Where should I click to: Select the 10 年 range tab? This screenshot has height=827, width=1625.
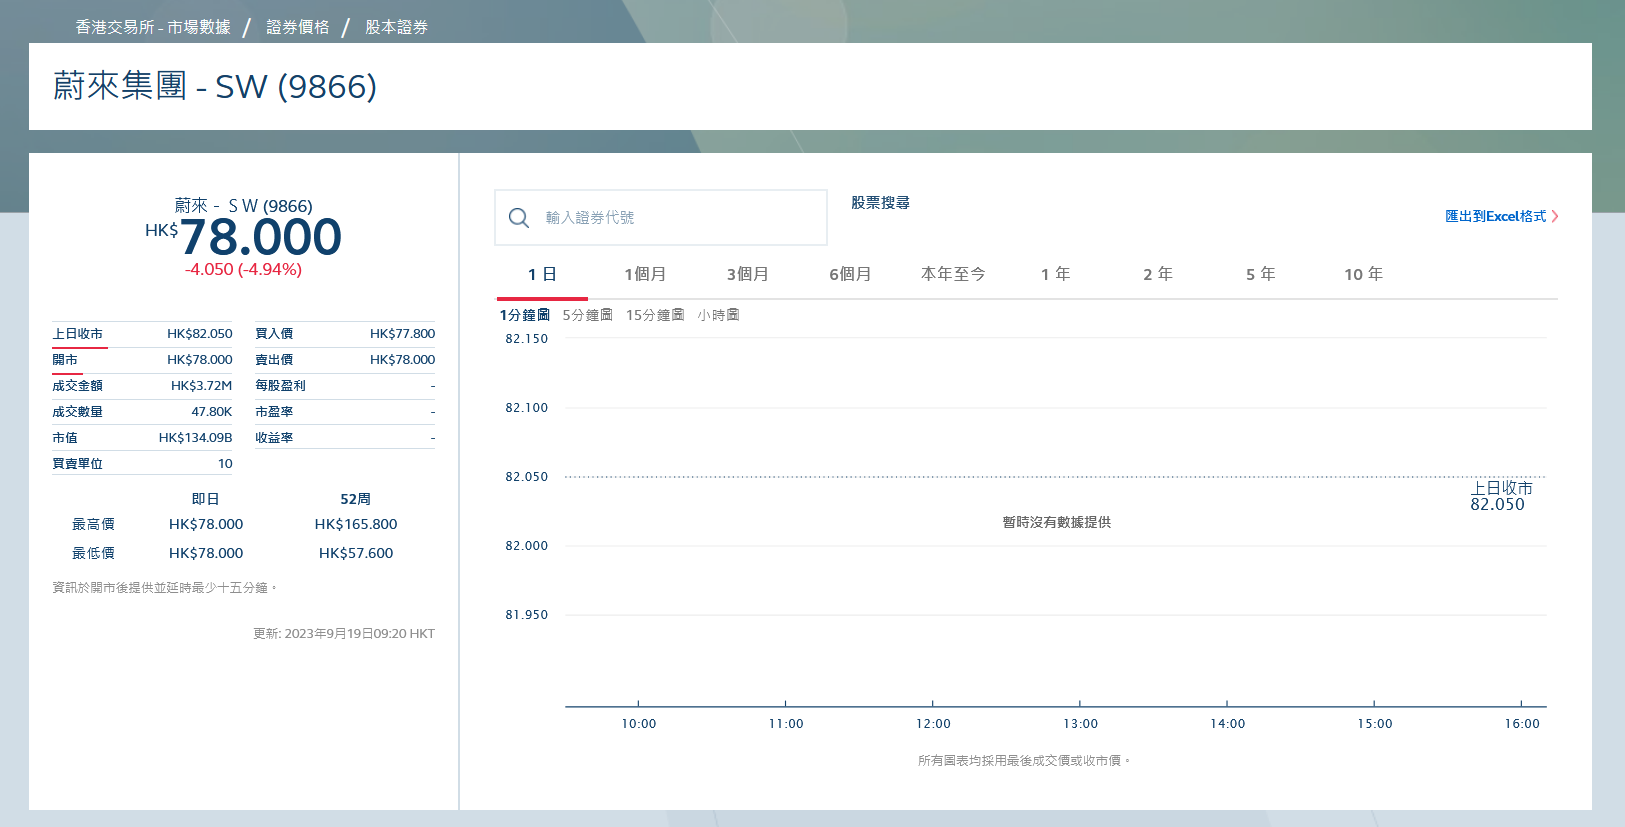coord(1363,274)
